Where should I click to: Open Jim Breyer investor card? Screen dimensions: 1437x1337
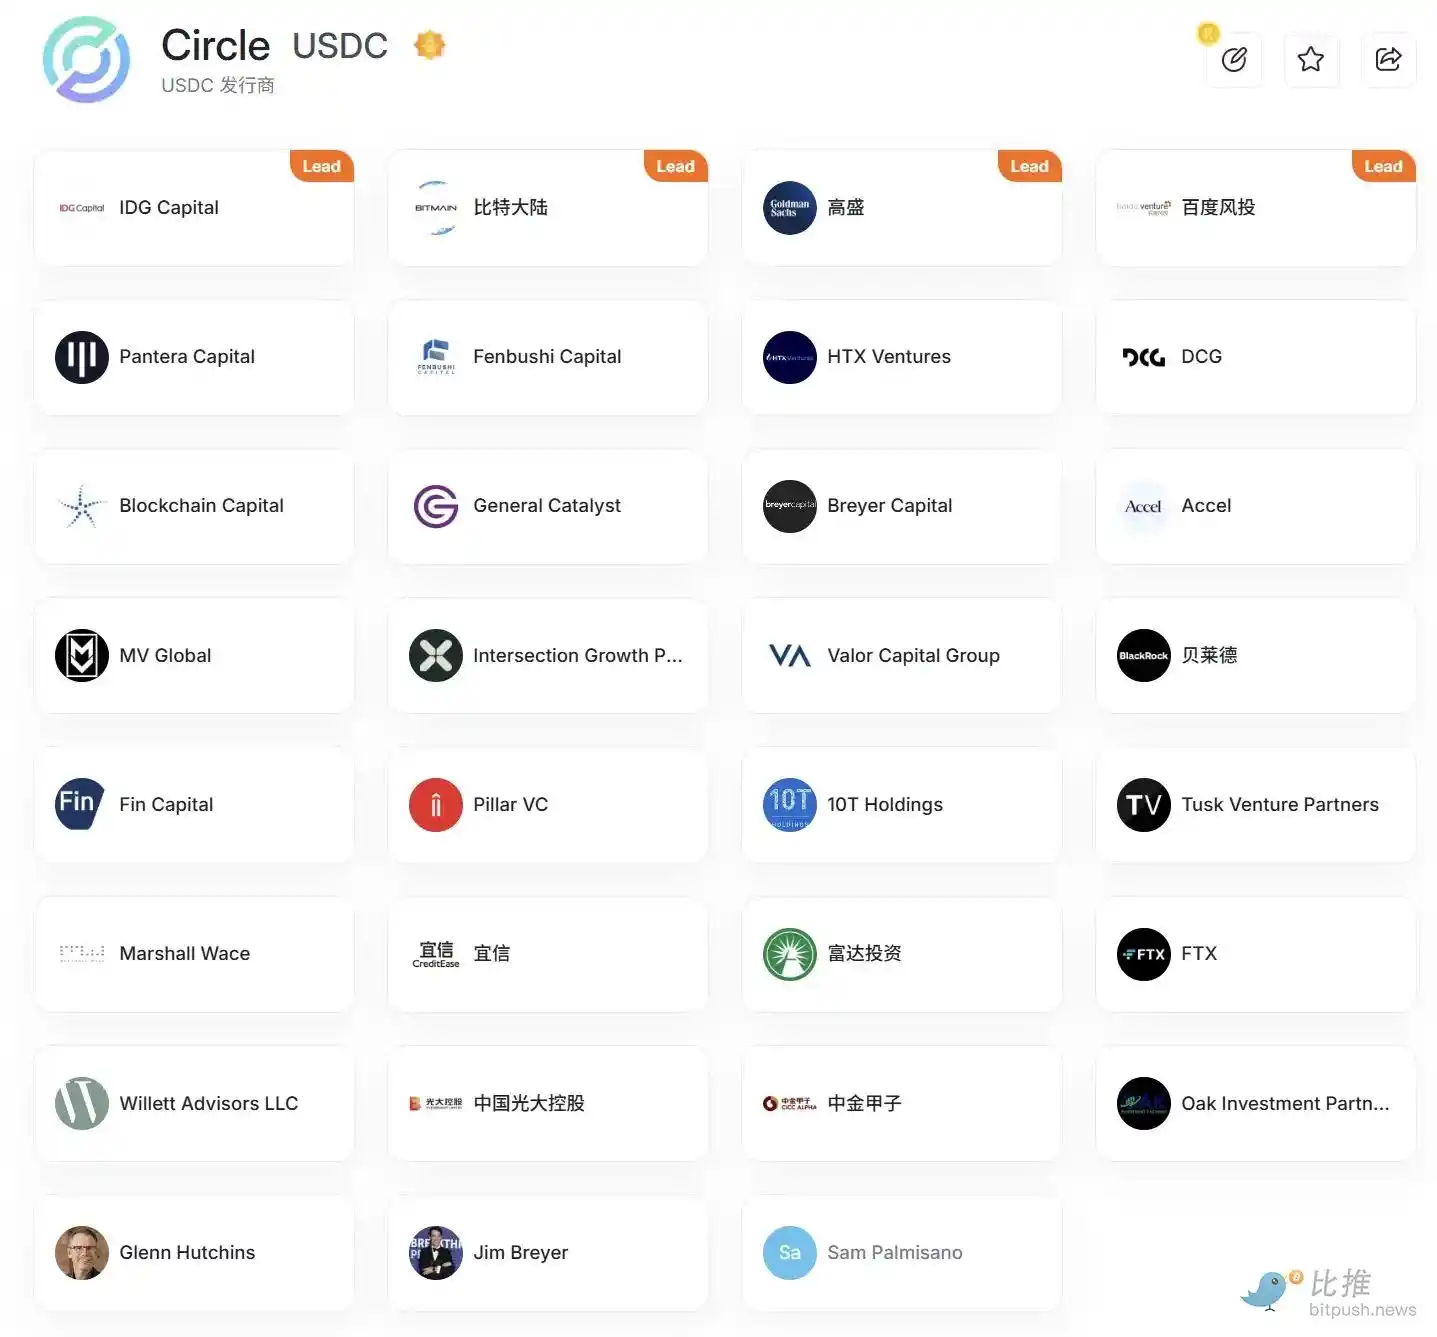(547, 1253)
